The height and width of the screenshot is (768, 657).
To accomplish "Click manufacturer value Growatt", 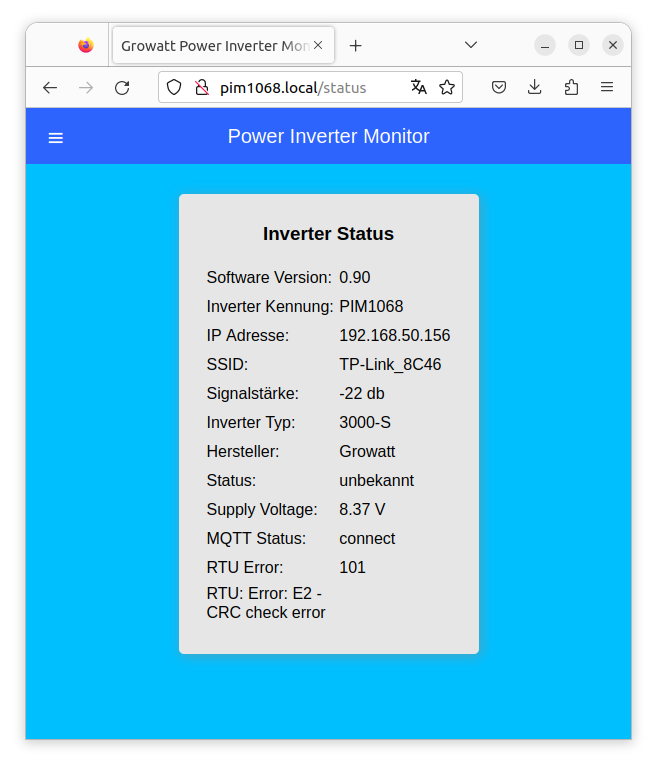I will click(x=367, y=451).
